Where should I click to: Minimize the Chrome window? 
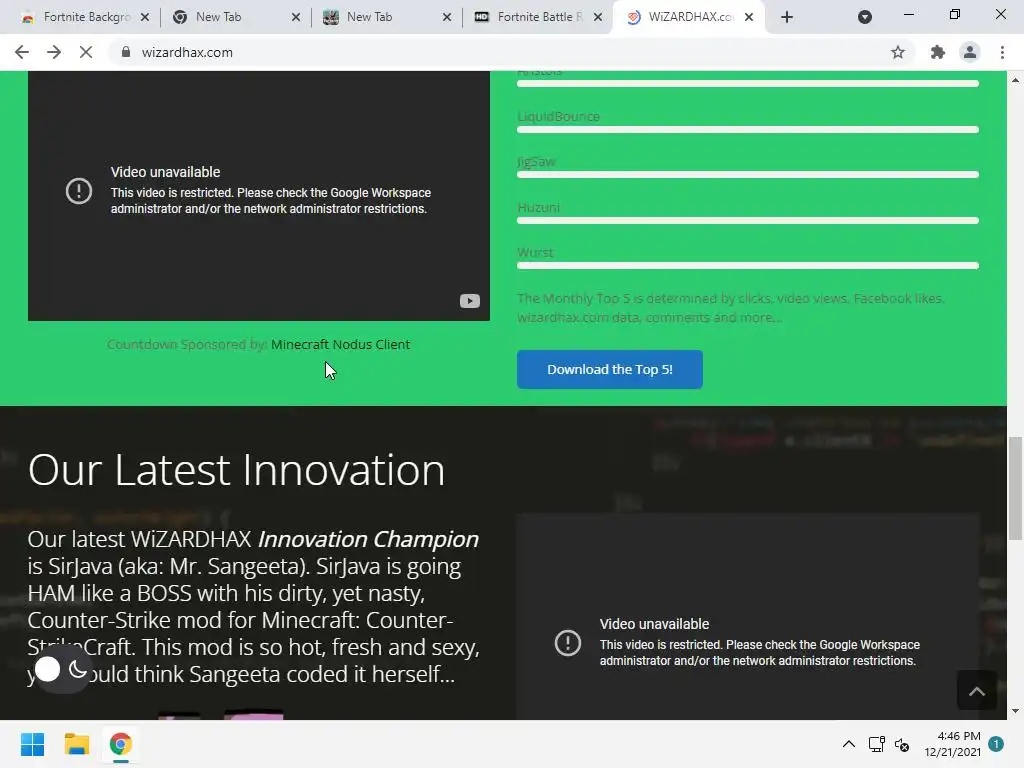pyautogui.click(x=908, y=14)
